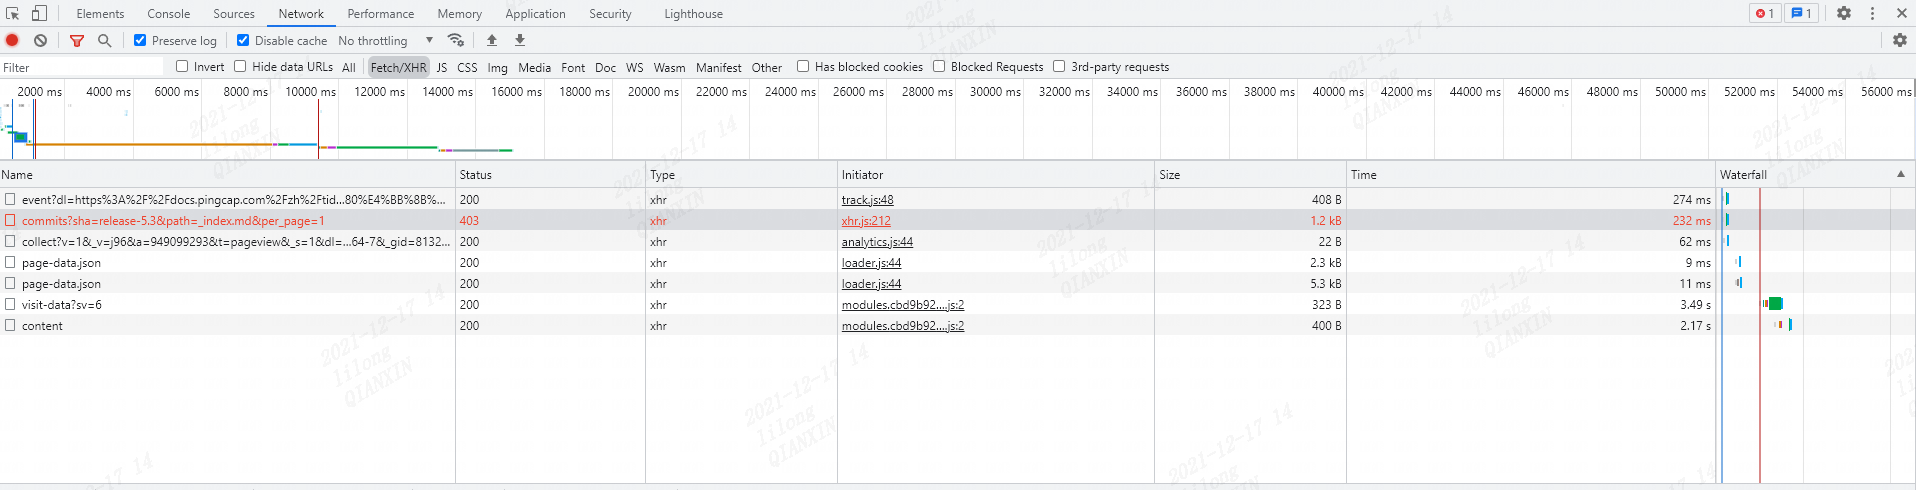Show the issues message badge

pyautogui.click(x=1801, y=13)
